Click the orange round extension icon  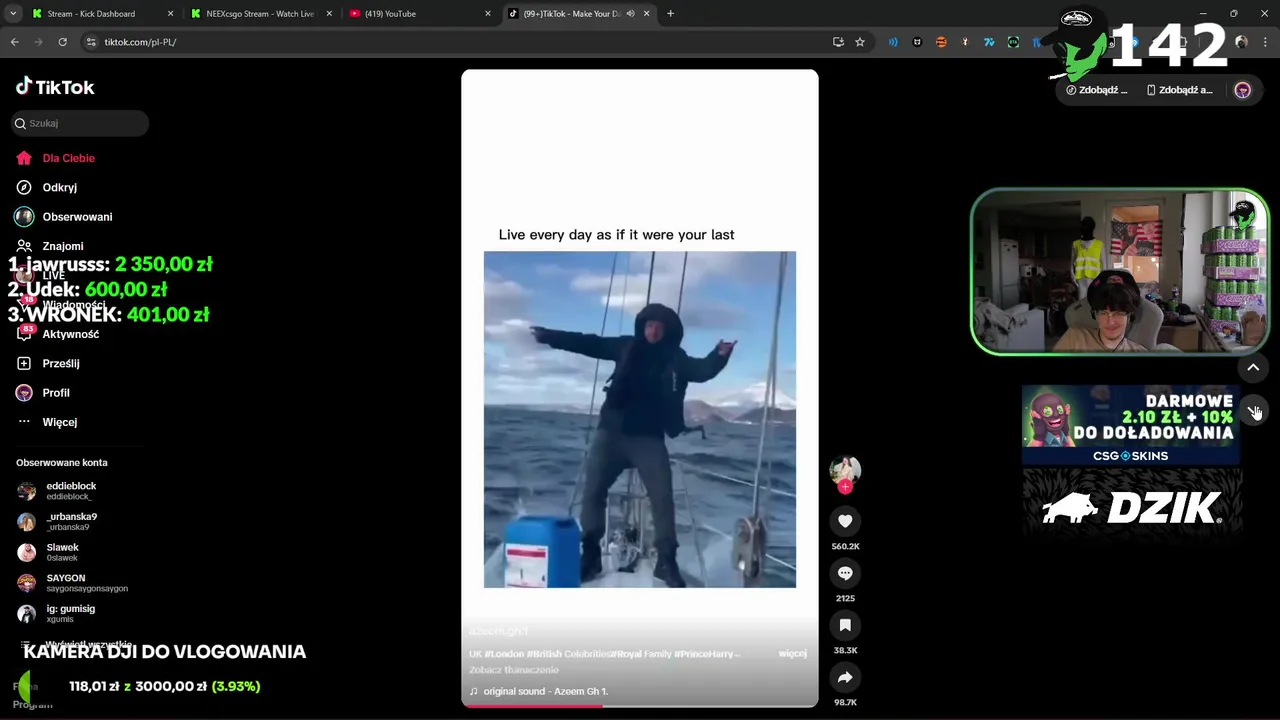pos(941,42)
